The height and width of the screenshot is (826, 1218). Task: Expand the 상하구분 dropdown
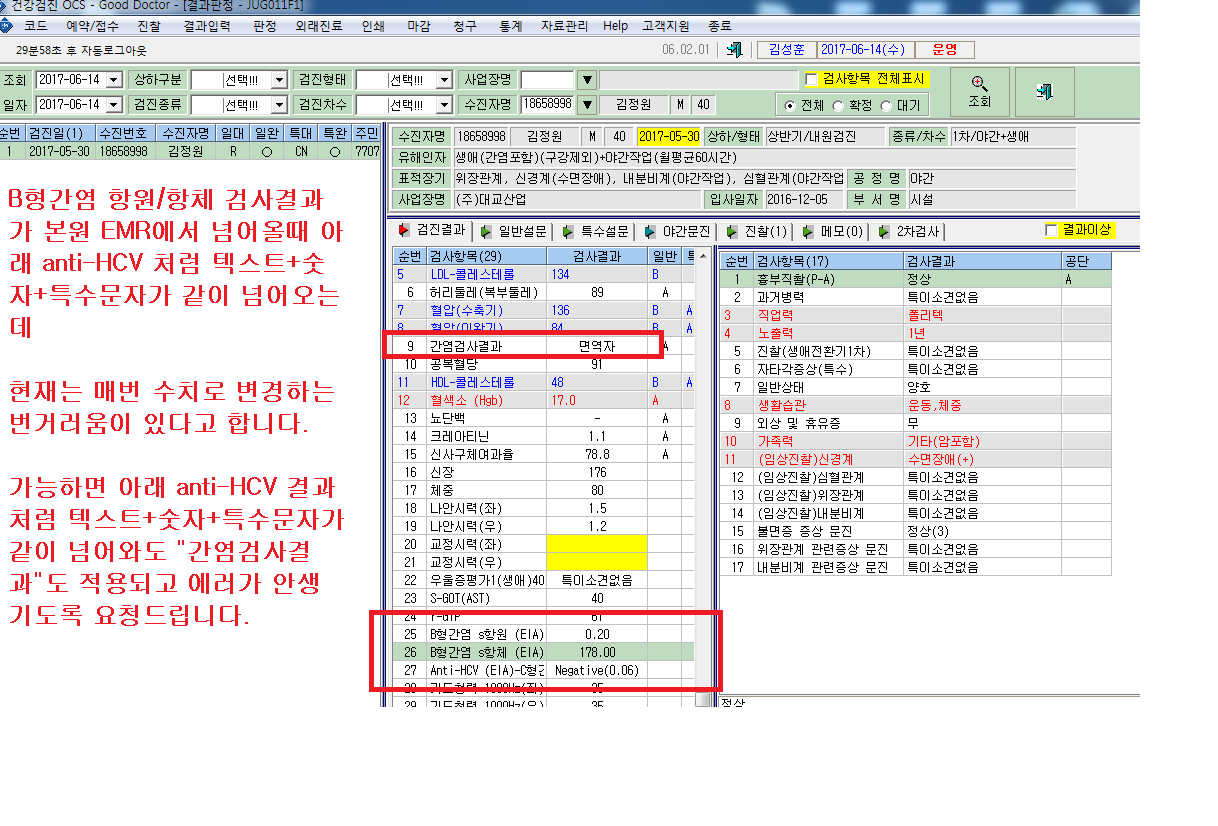[278, 80]
